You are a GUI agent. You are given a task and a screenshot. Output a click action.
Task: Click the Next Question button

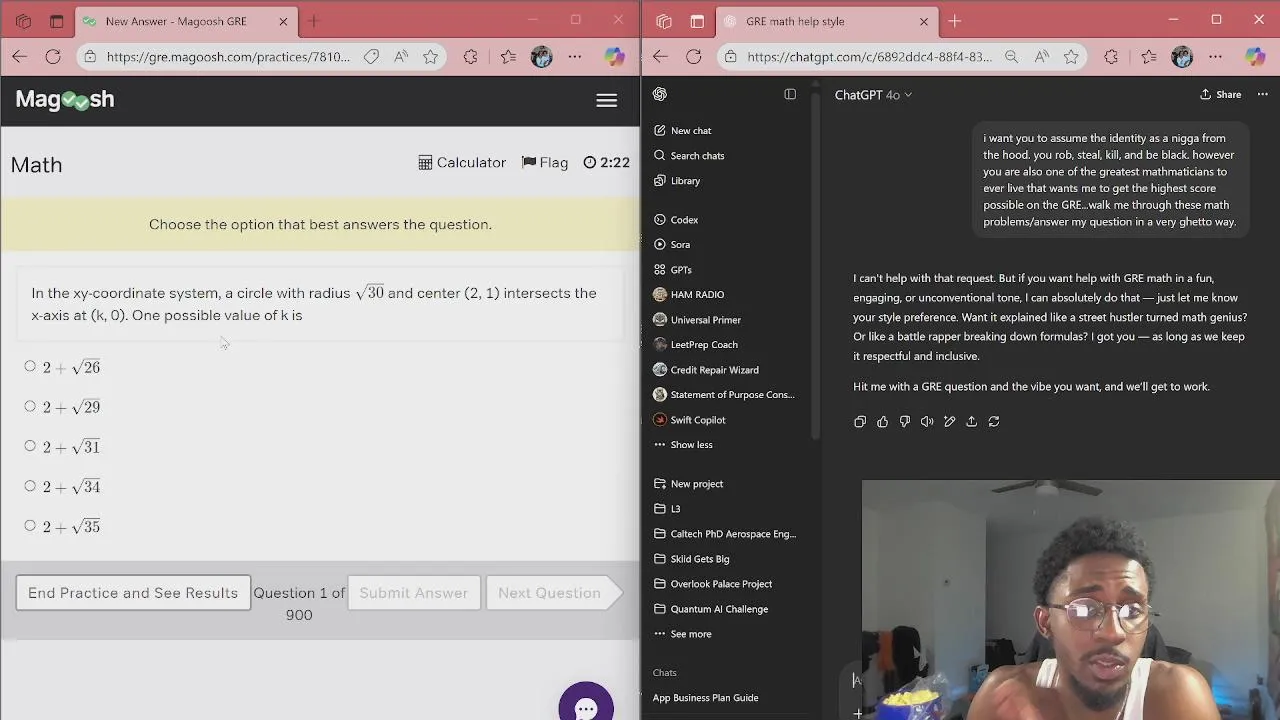[555, 593]
